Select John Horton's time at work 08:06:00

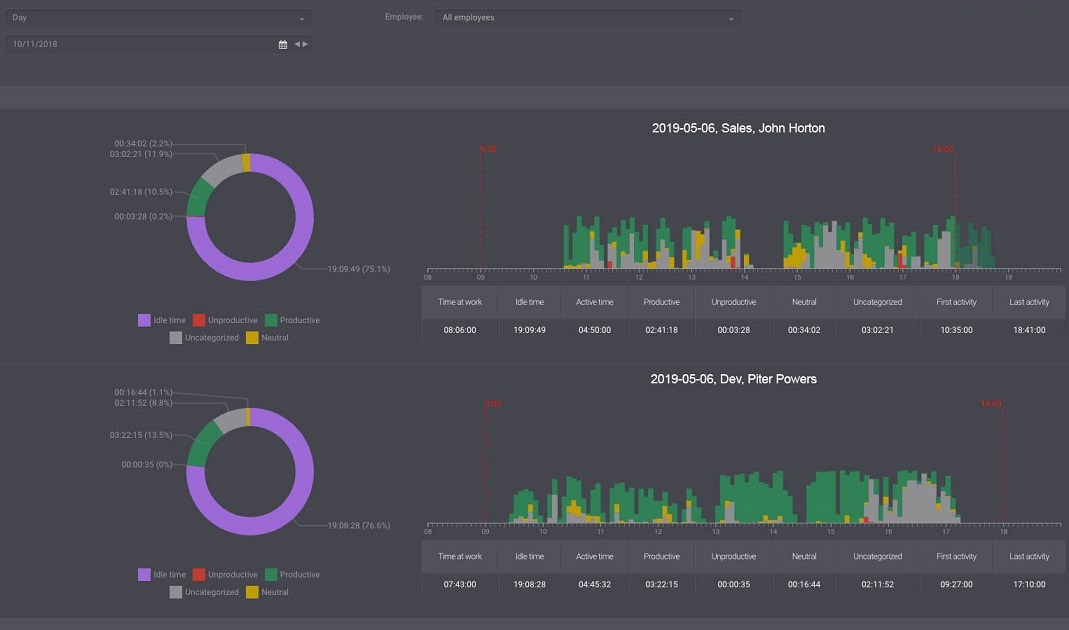460,330
